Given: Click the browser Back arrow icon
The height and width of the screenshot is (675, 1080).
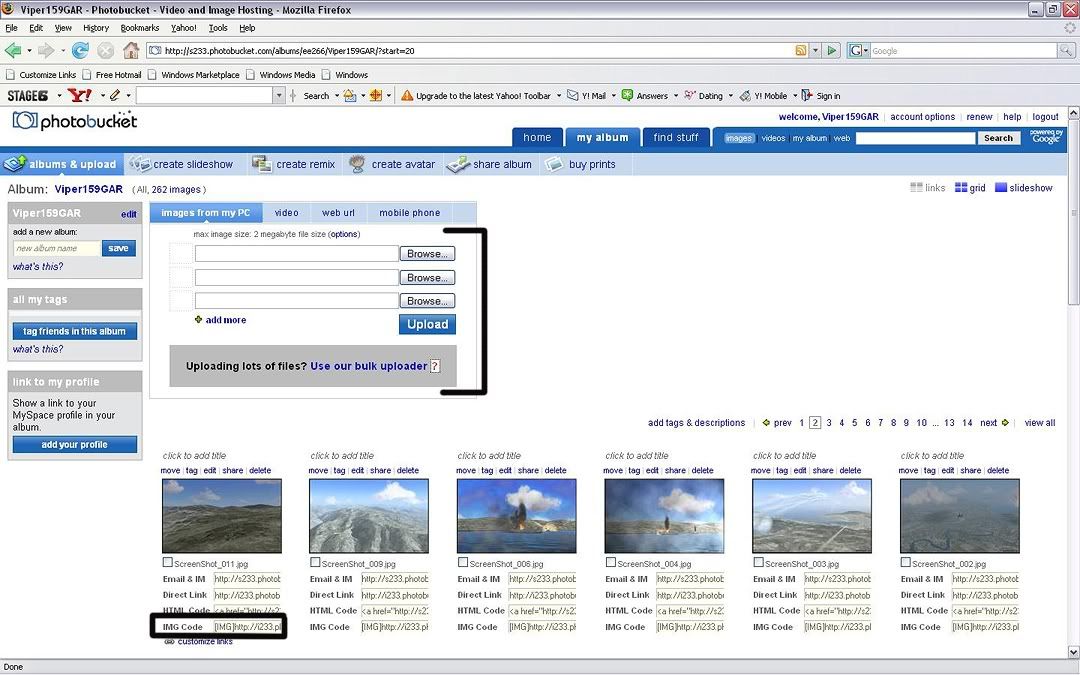Looking at the screenshot, I should 13,50.
